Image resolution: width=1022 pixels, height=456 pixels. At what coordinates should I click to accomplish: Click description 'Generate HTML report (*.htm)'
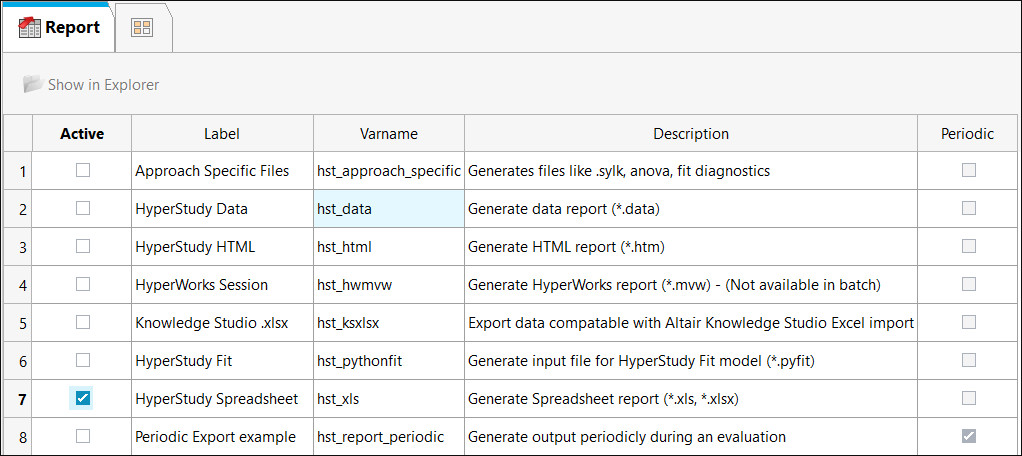[691, 247]
